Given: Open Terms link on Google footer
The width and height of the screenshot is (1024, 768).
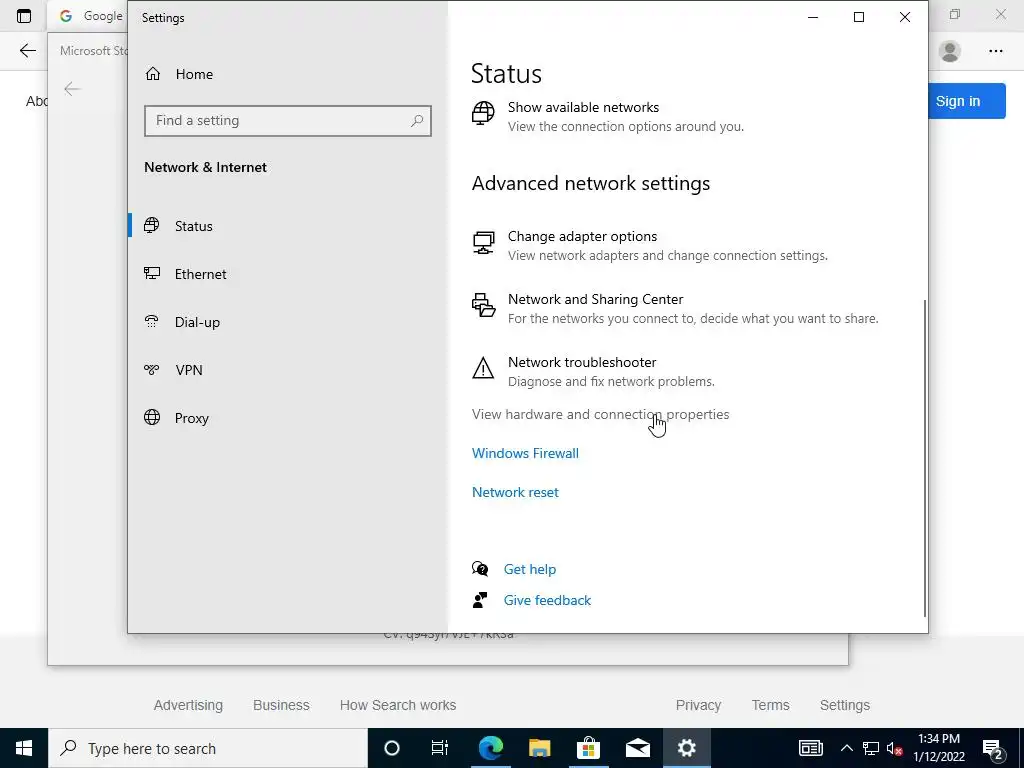Looking at the screenshot, I should coord(771,705).
